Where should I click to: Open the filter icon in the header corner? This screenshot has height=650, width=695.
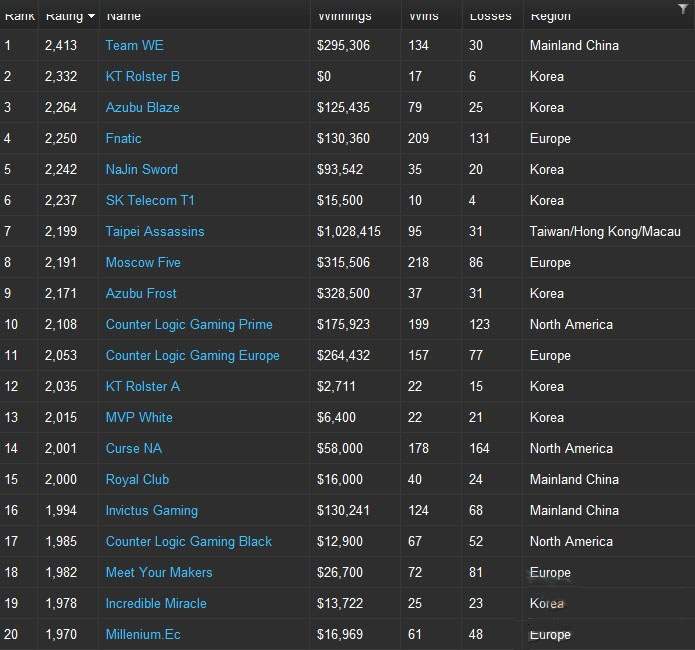(683, 9)
